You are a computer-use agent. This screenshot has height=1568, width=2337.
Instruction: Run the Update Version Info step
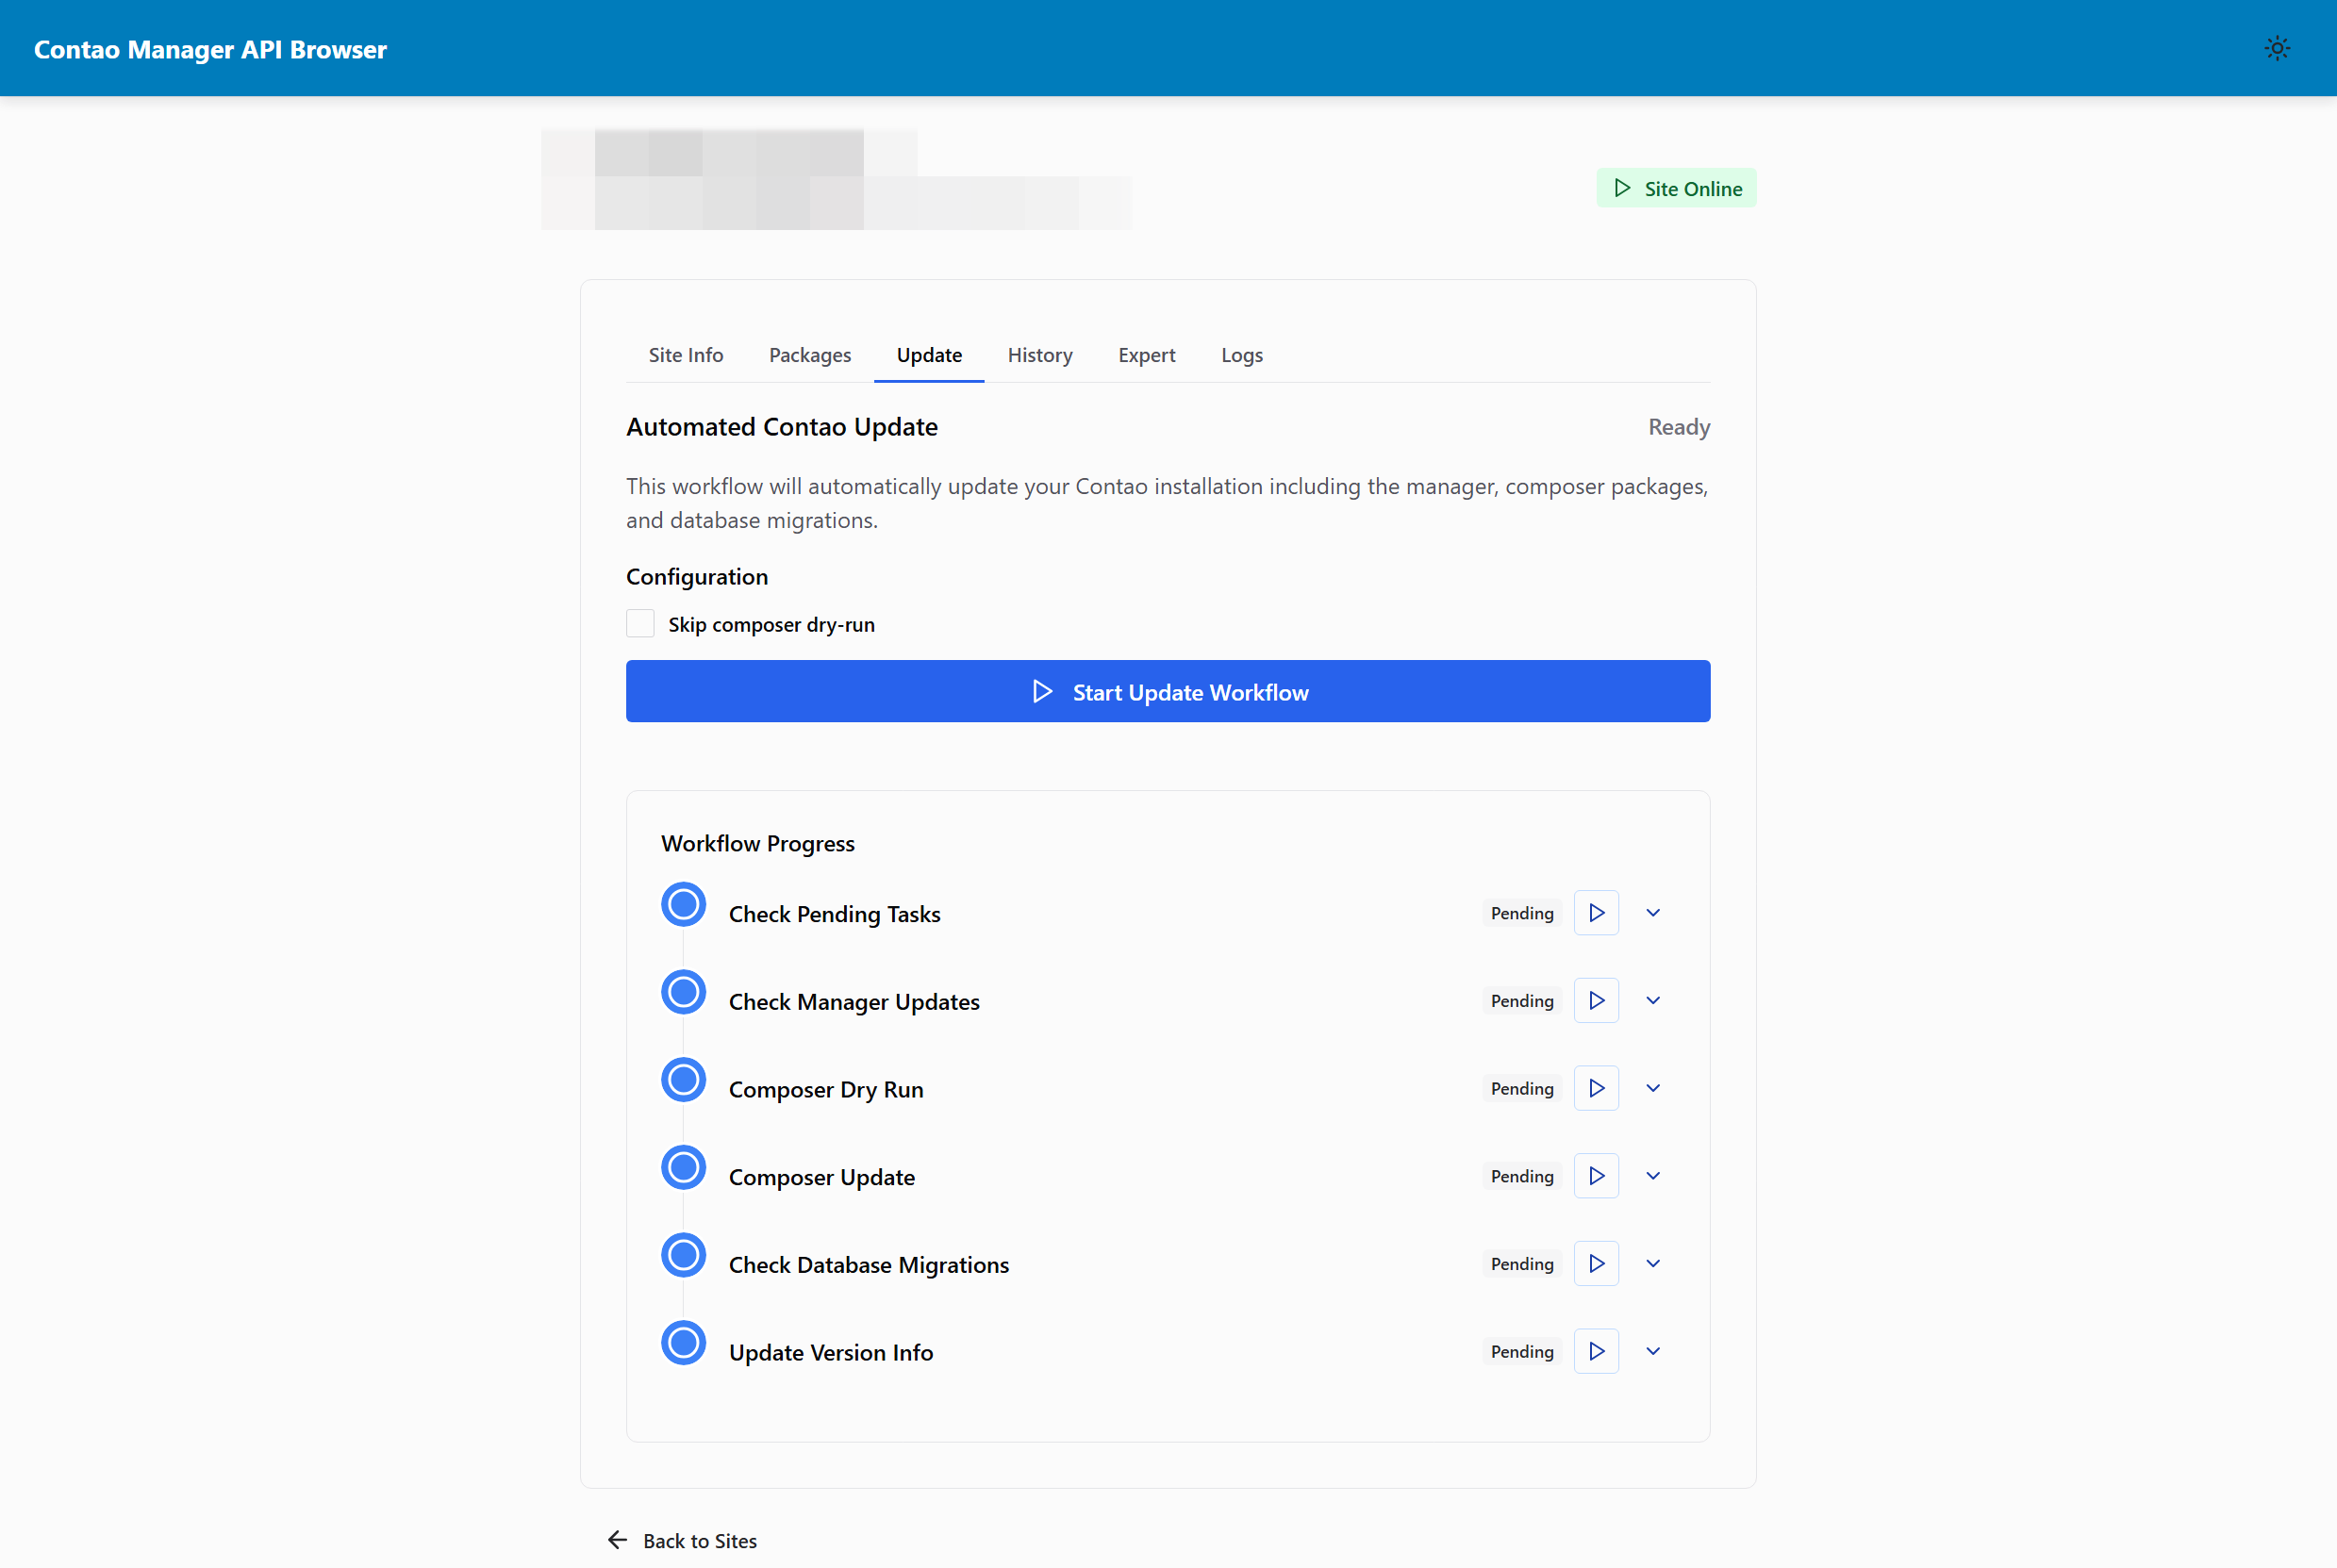[x=1596, y=1351]
